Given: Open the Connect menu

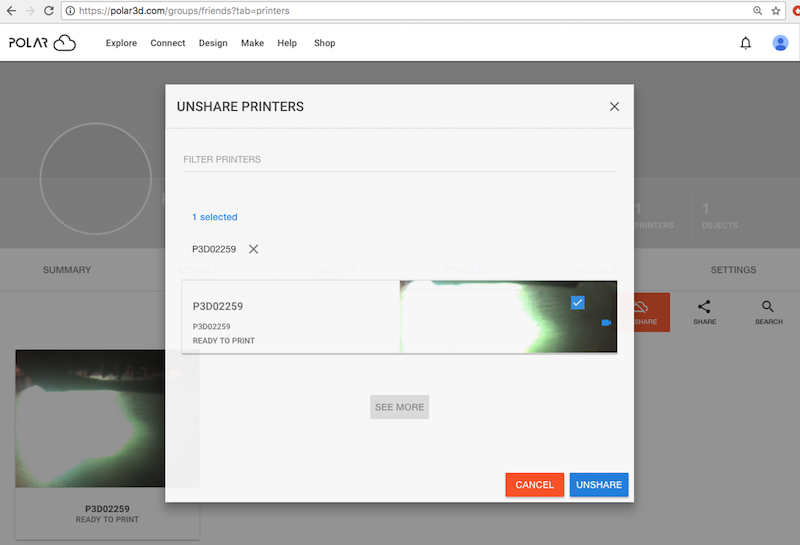Looking at the screenshot, I should (168, 43).
